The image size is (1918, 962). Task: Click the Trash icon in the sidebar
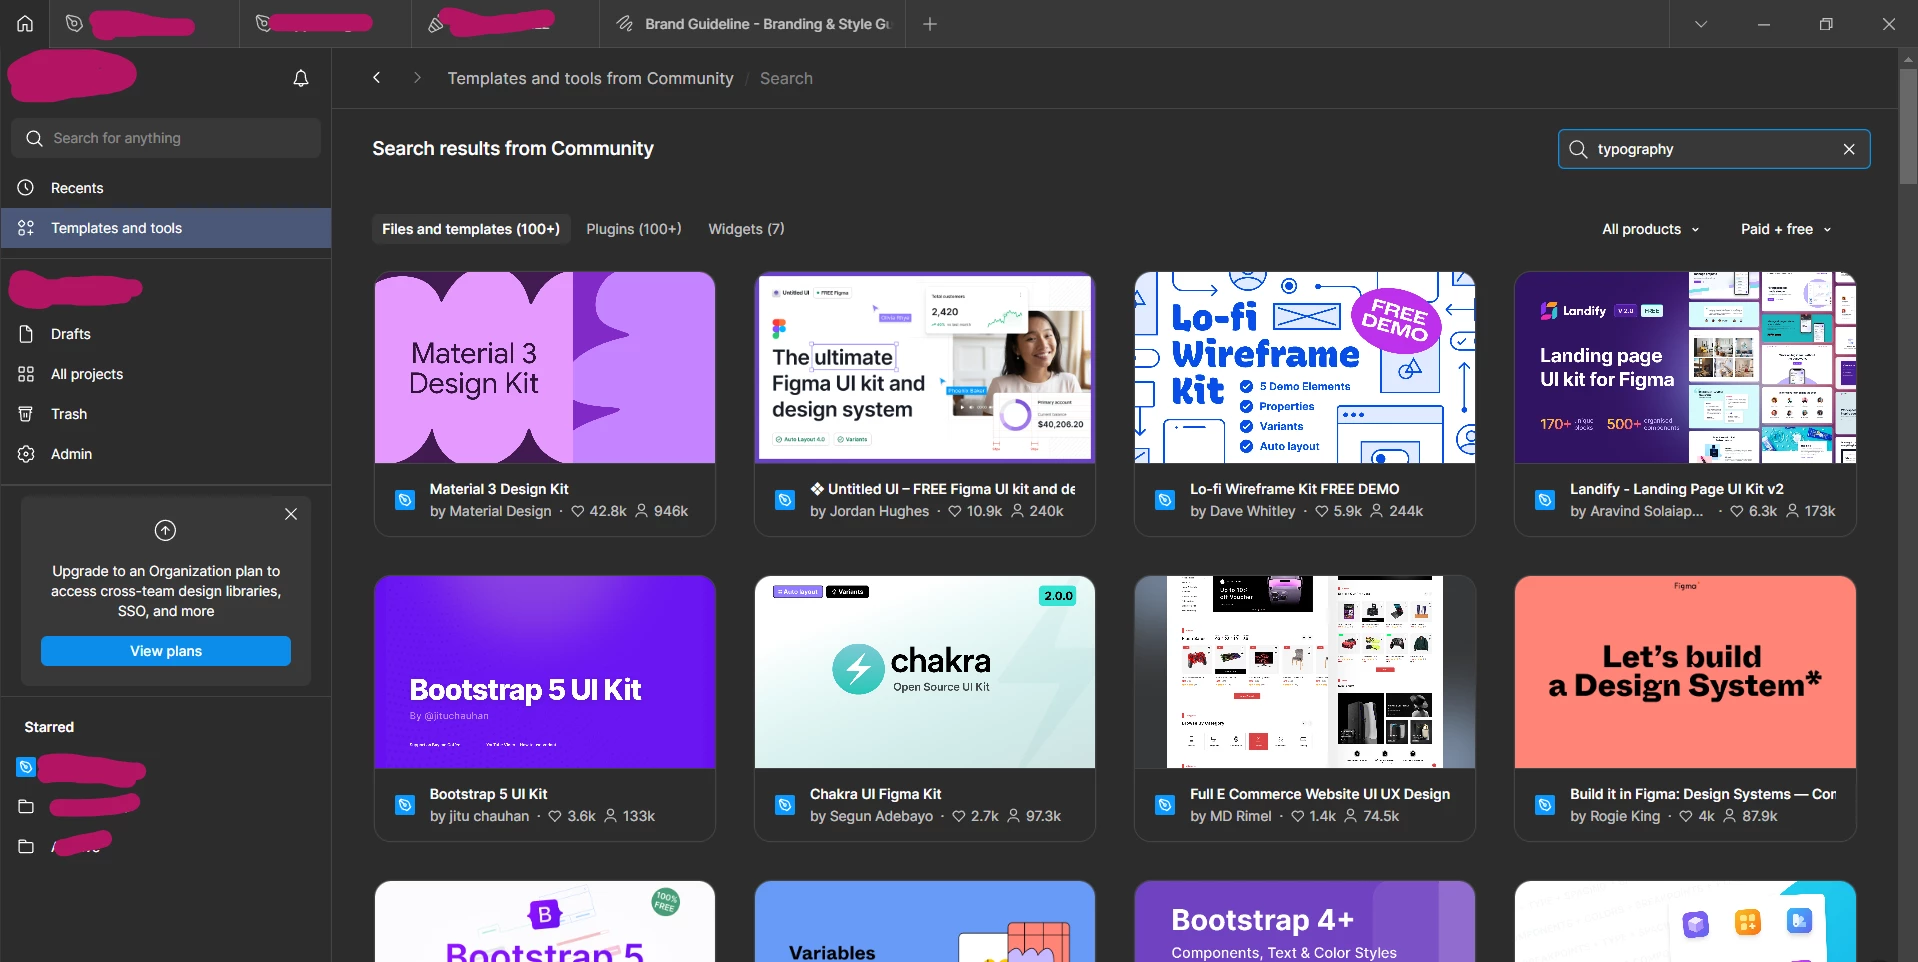click(26, 414)
